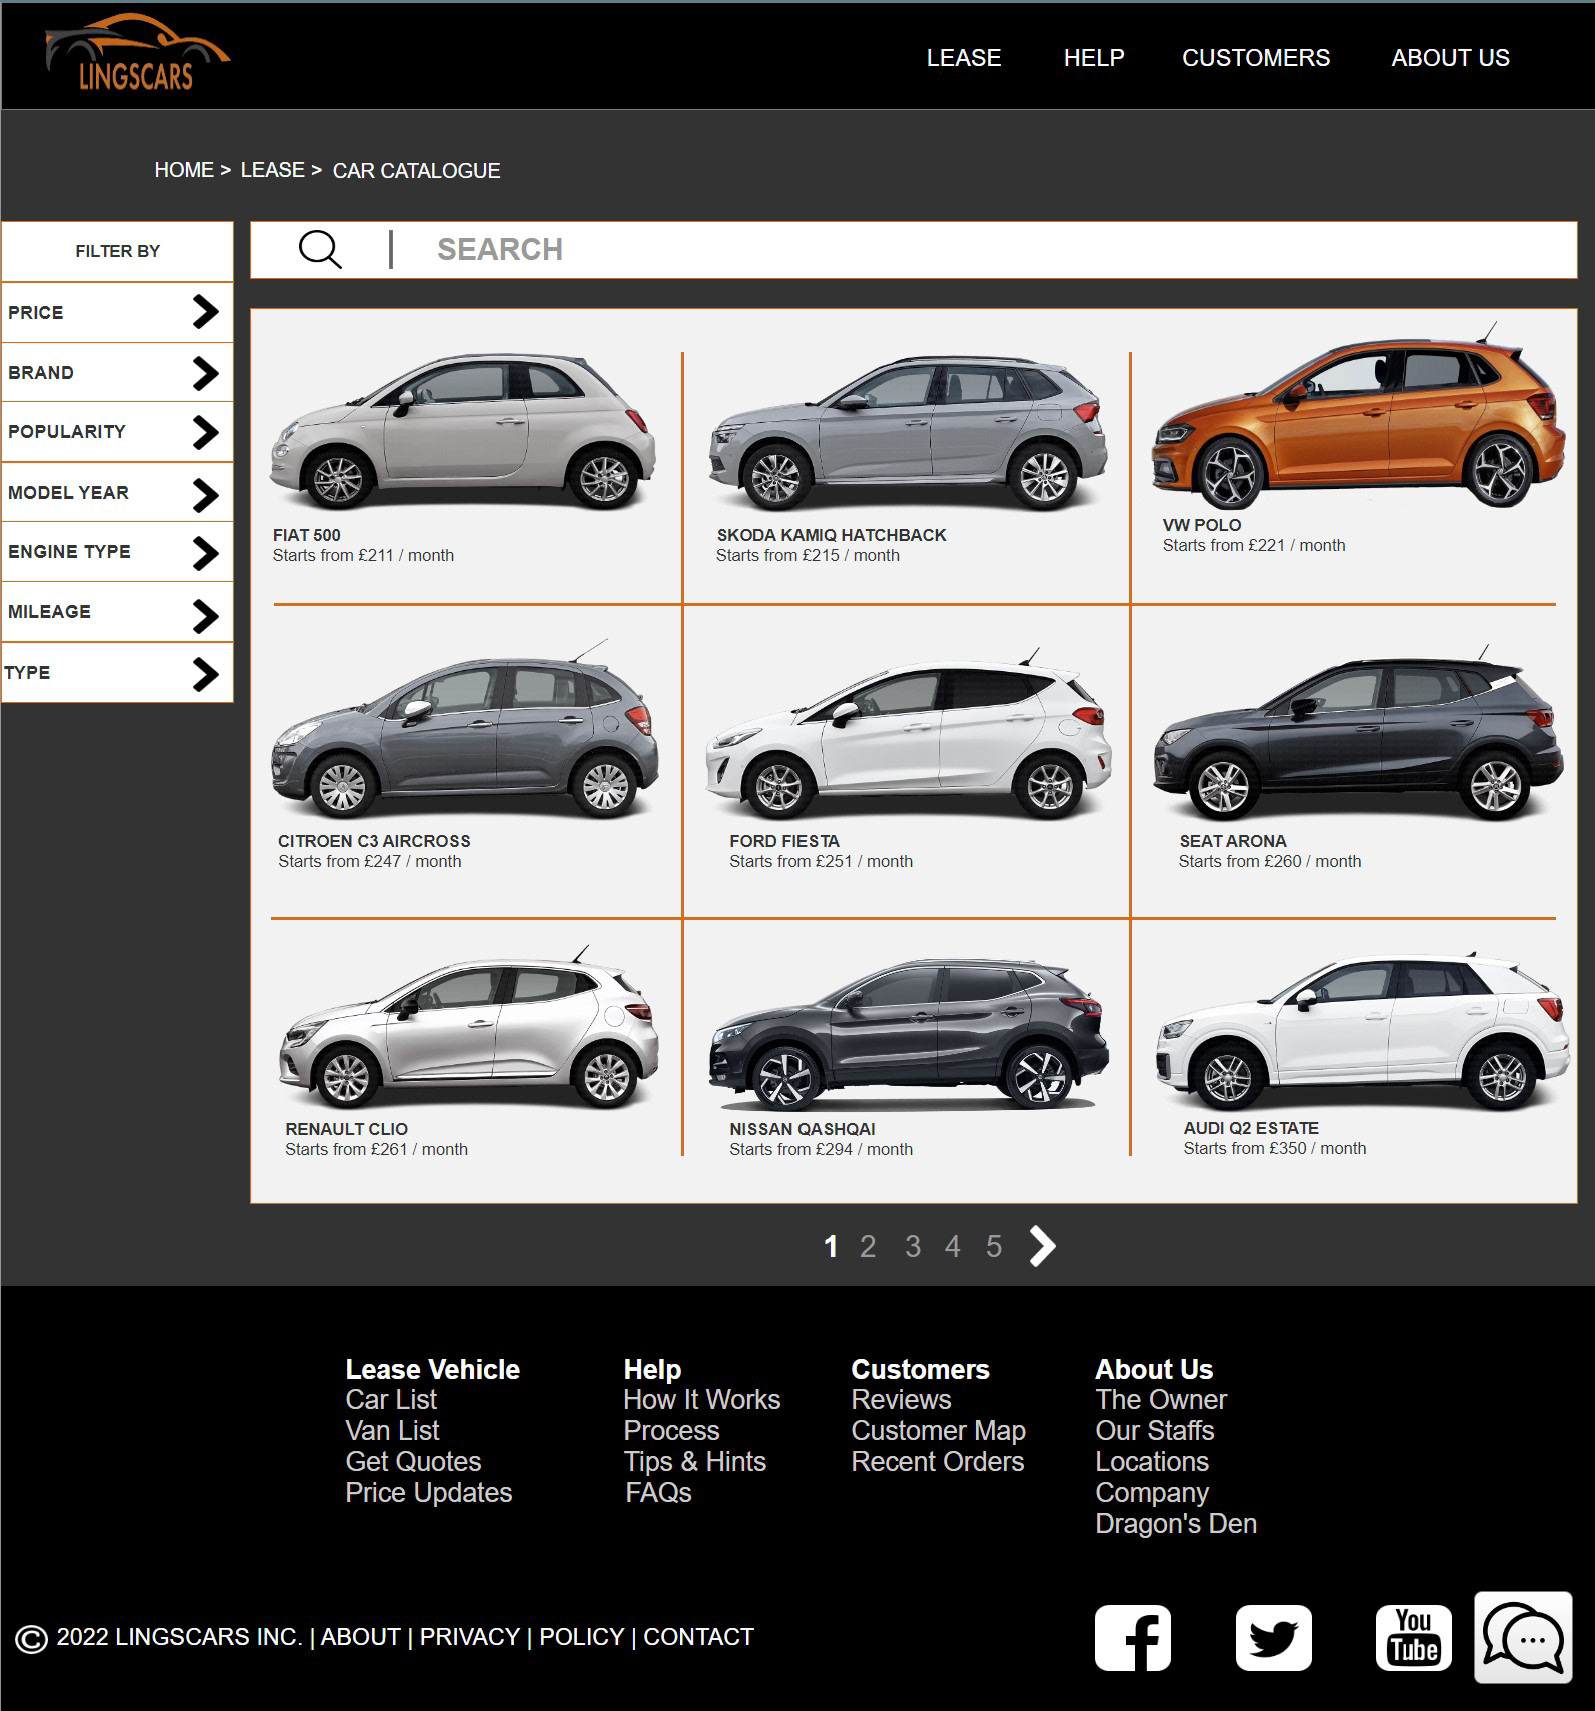
Task: Open Customer Map footer link
Action: (938, 1431)
